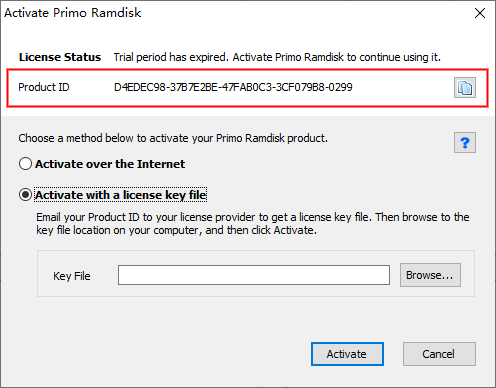Close the Activate Primo Ramdisk dialog
Screen dimensions: 496x388
click(480, 13)
